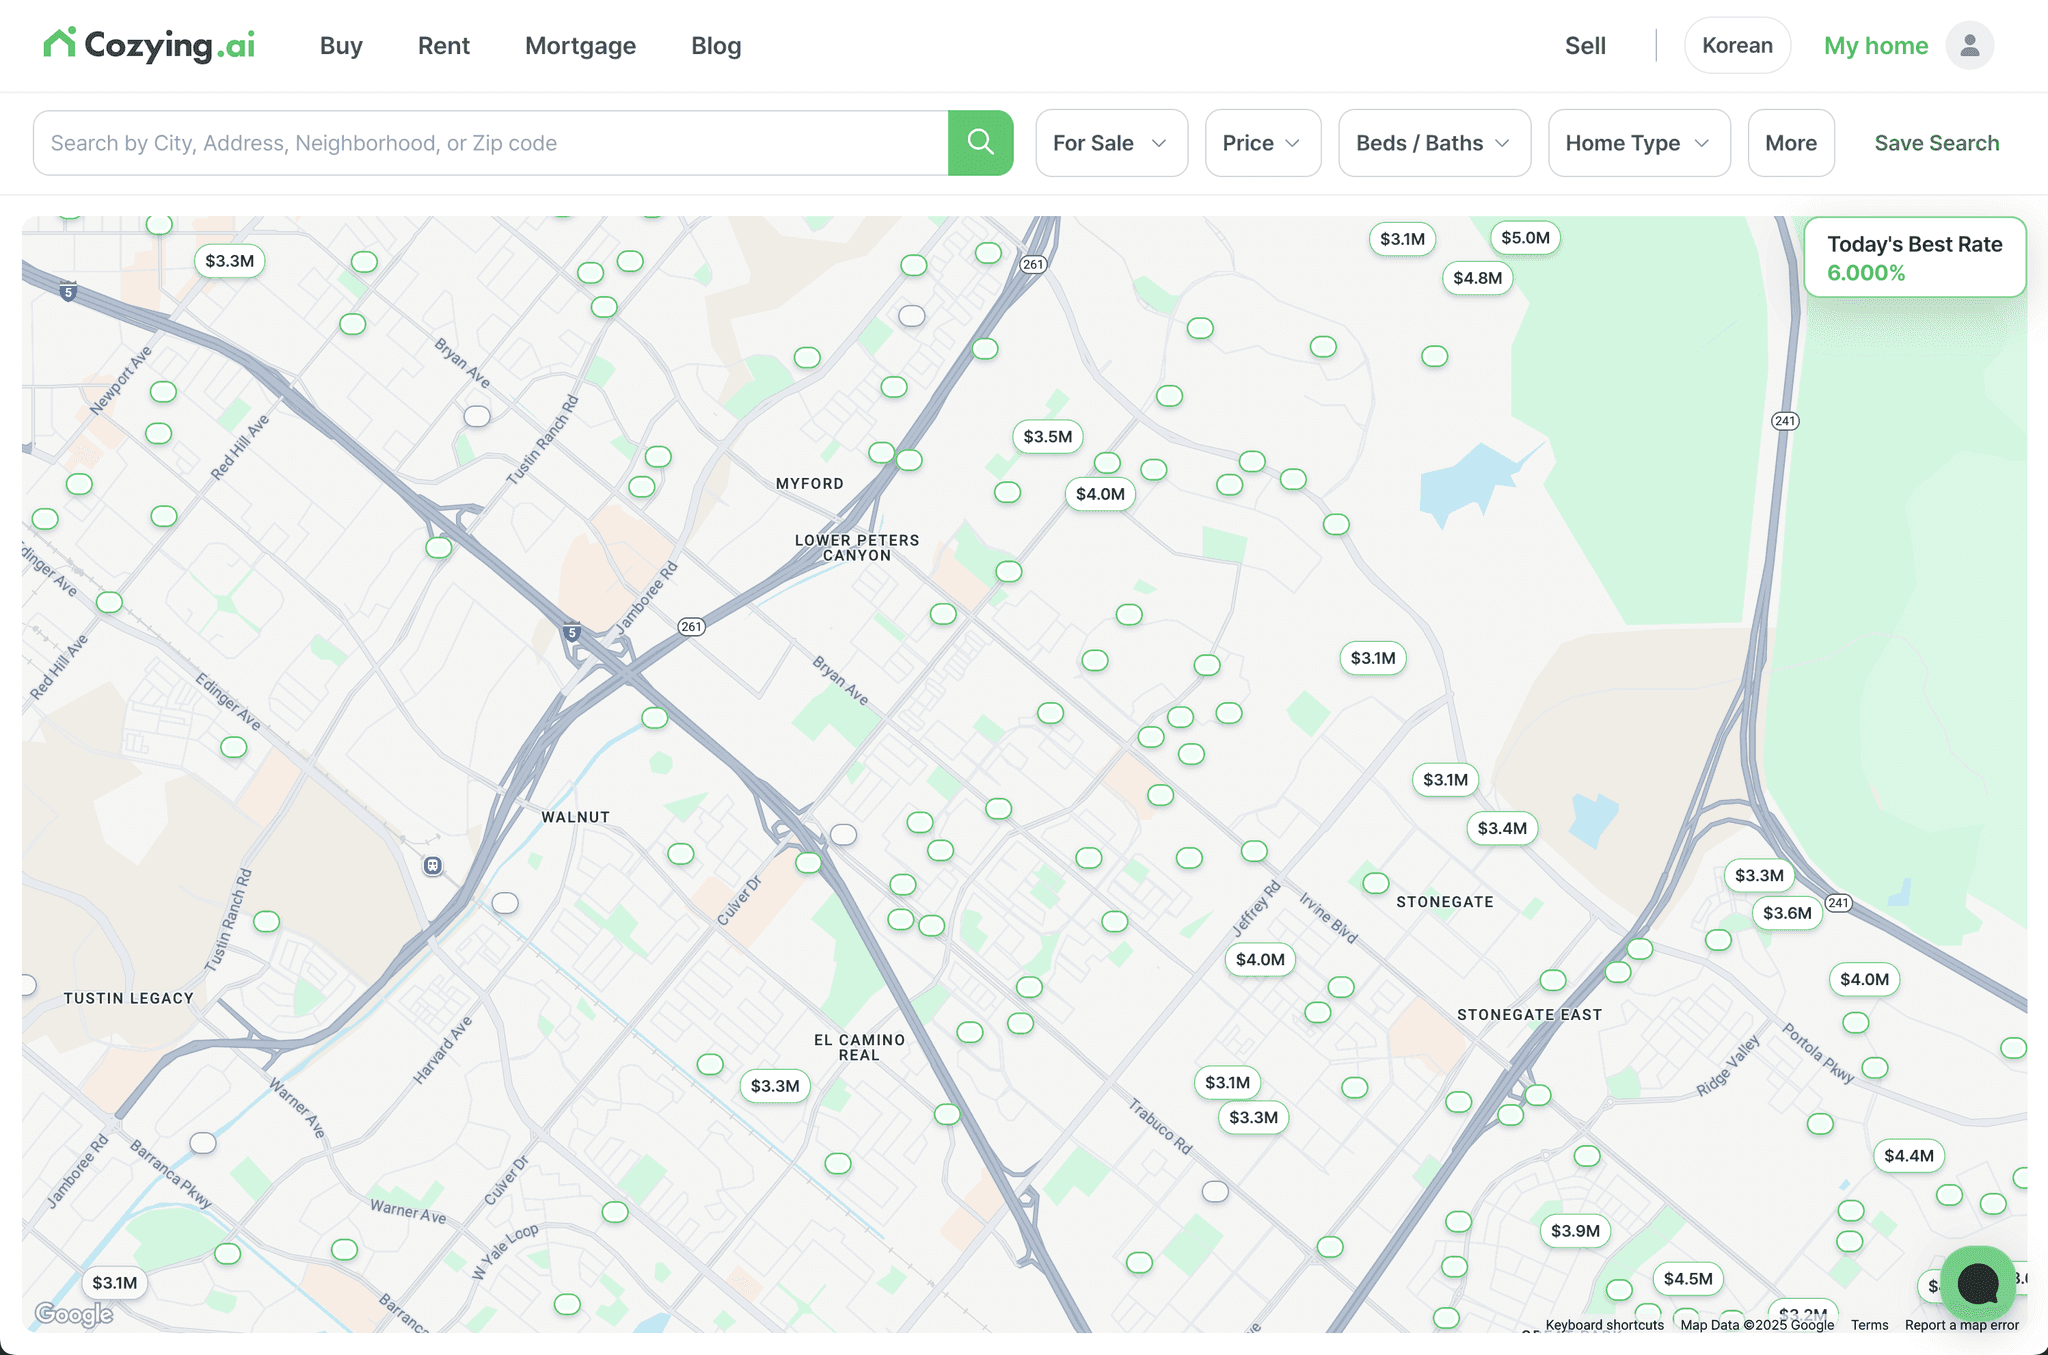Focus the city or address search field

(x=490, y=143)
